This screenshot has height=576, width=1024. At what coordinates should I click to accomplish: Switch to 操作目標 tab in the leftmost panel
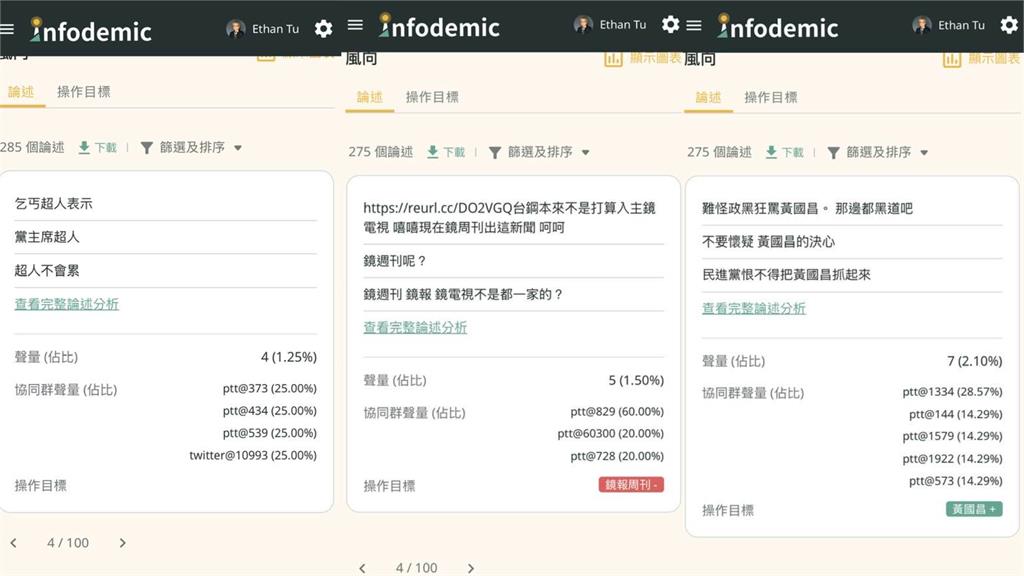point(84,92)
